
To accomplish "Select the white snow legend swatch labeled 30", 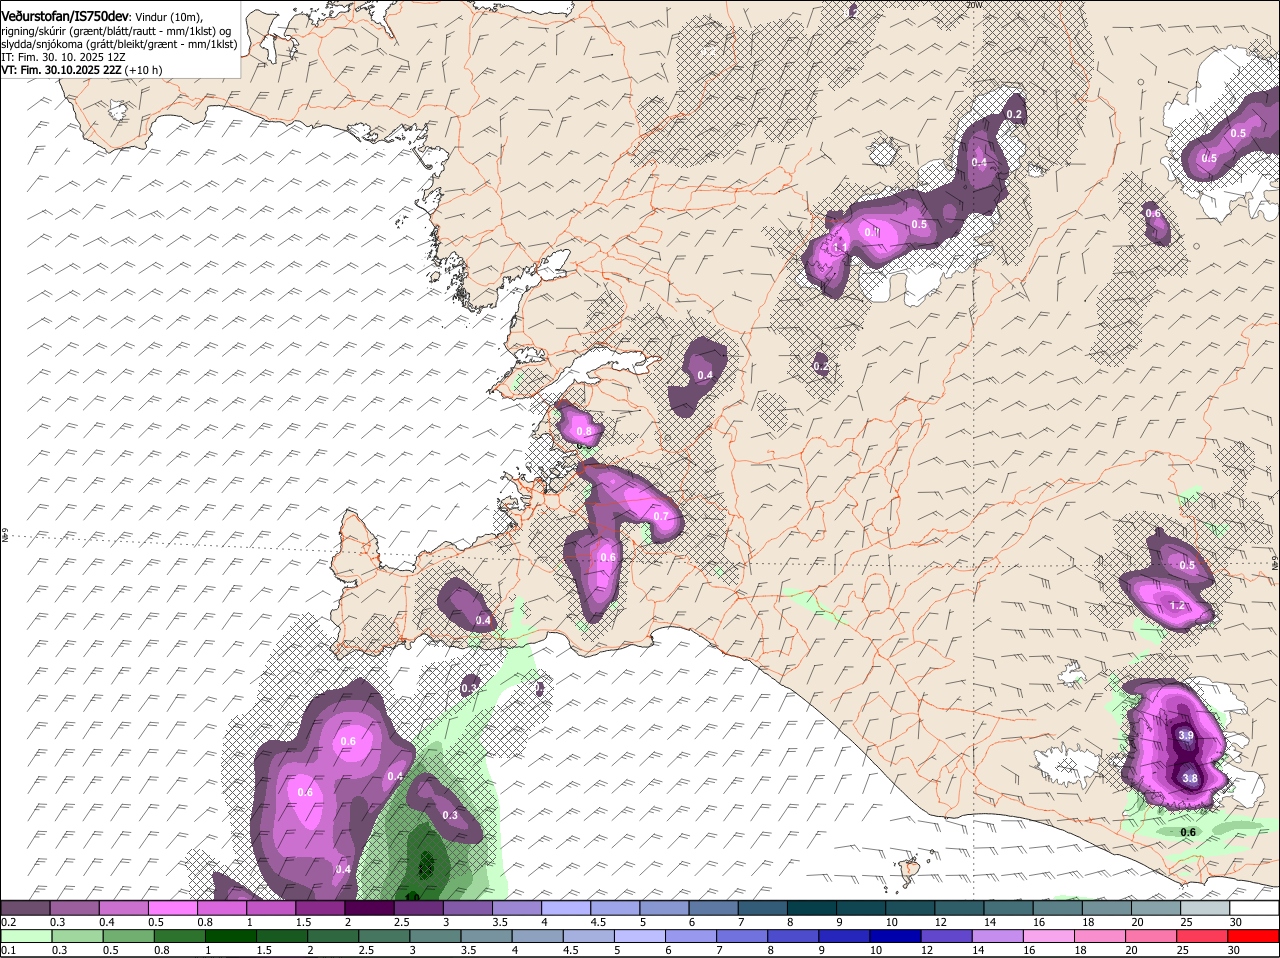I will (1254, 908).
